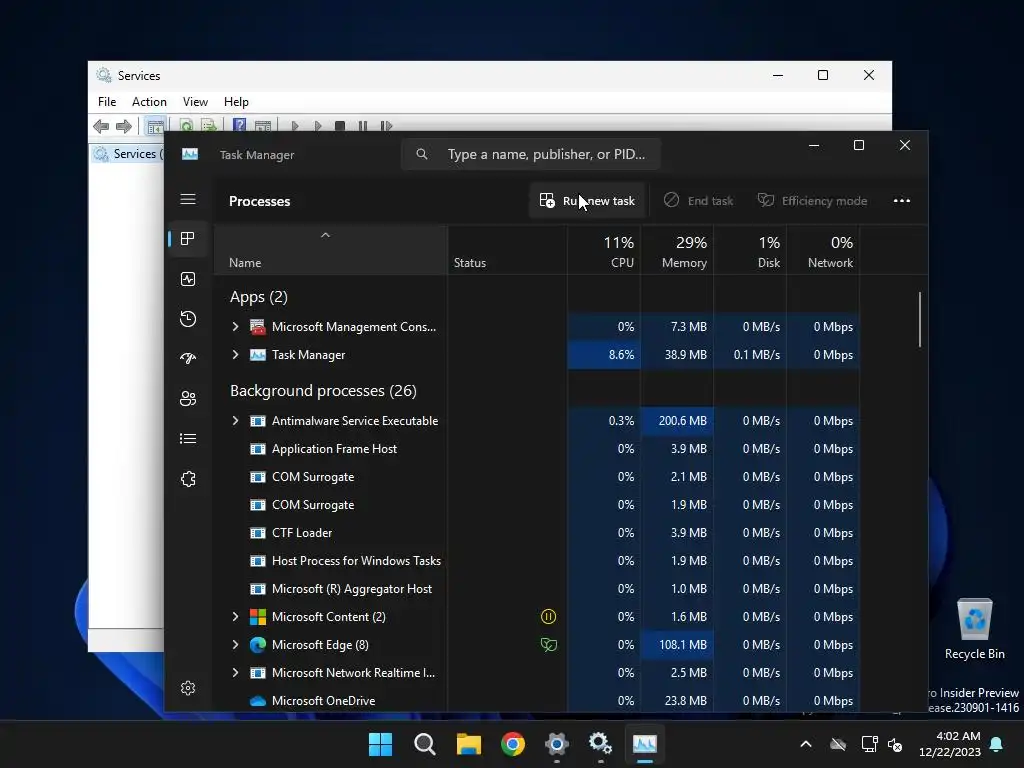Screen dimensions: 1024x768
Task: Click Refresh icon in Services toolbar
Action: (x=186, y=125)
